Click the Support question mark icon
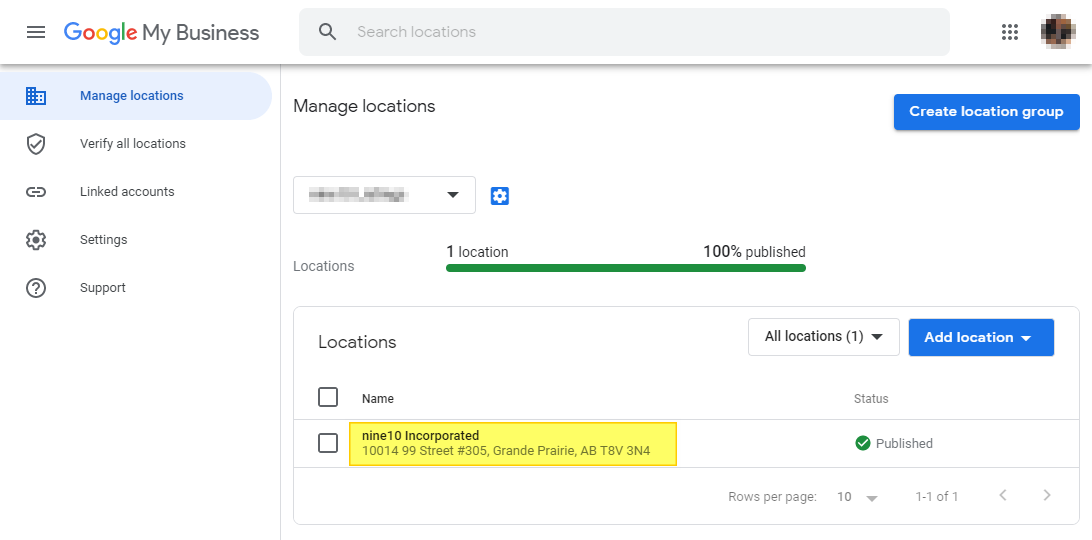1092x540 pixels. [36, 288]
